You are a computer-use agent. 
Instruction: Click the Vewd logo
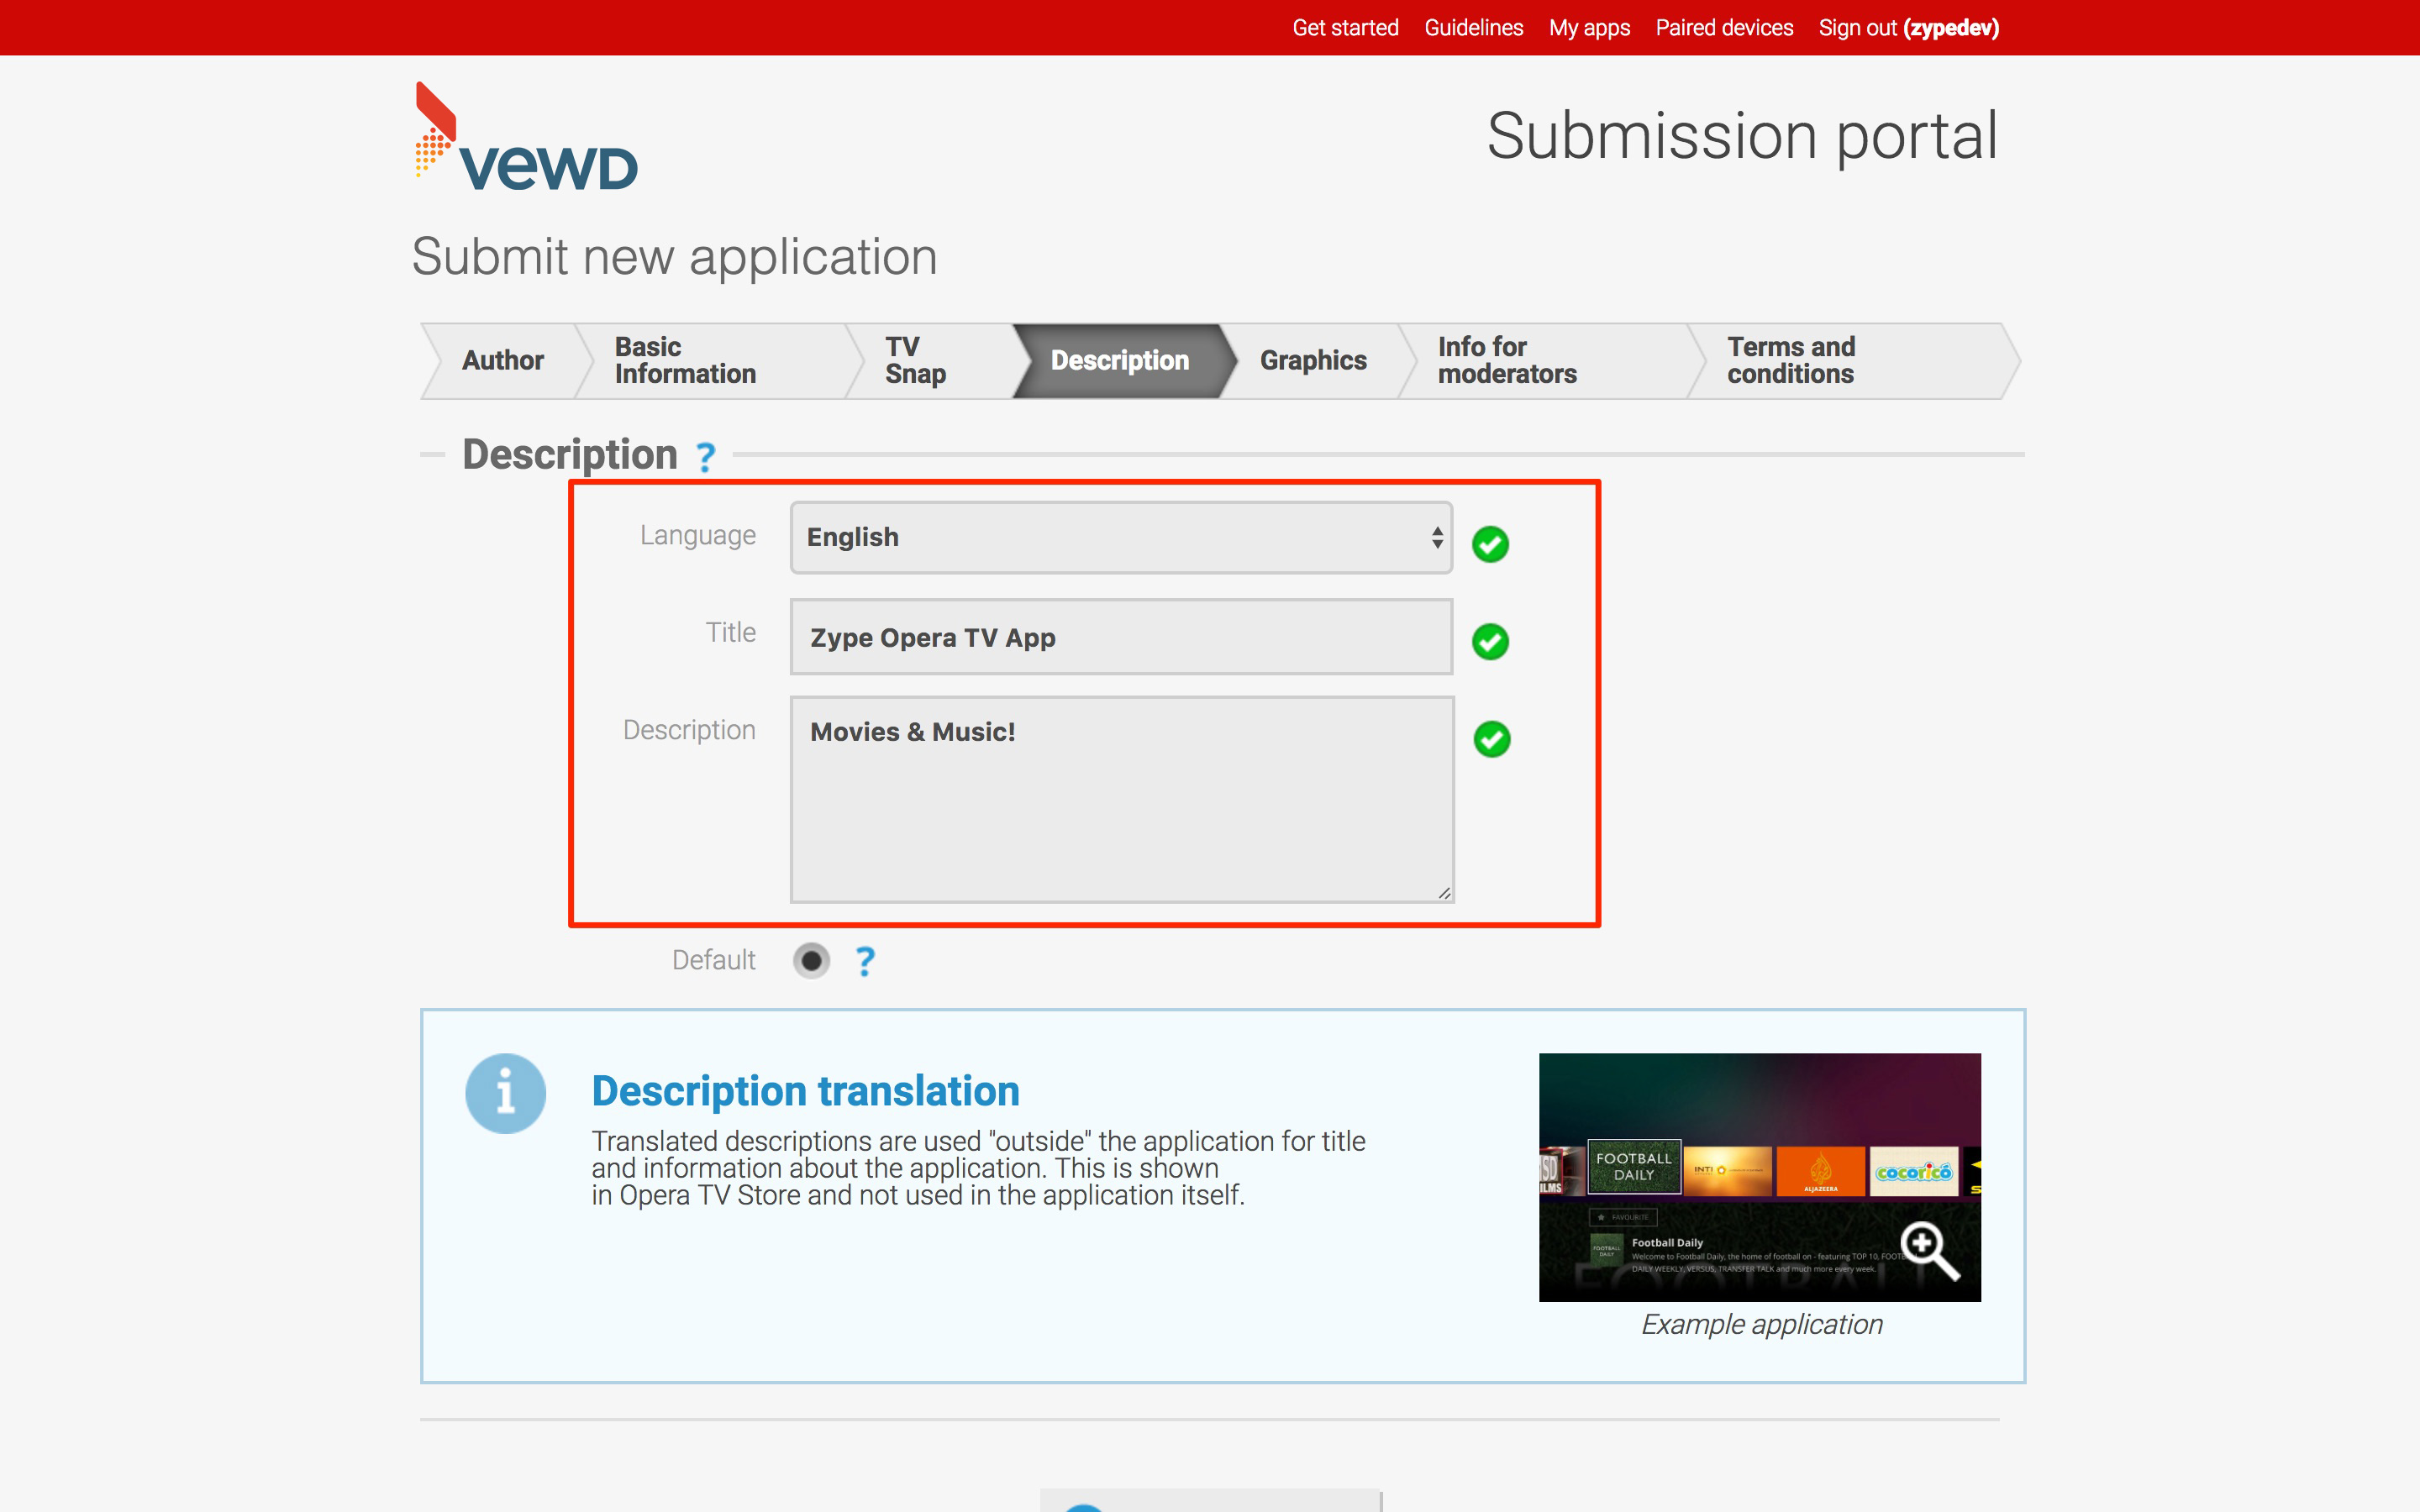(x=526, y=137)
